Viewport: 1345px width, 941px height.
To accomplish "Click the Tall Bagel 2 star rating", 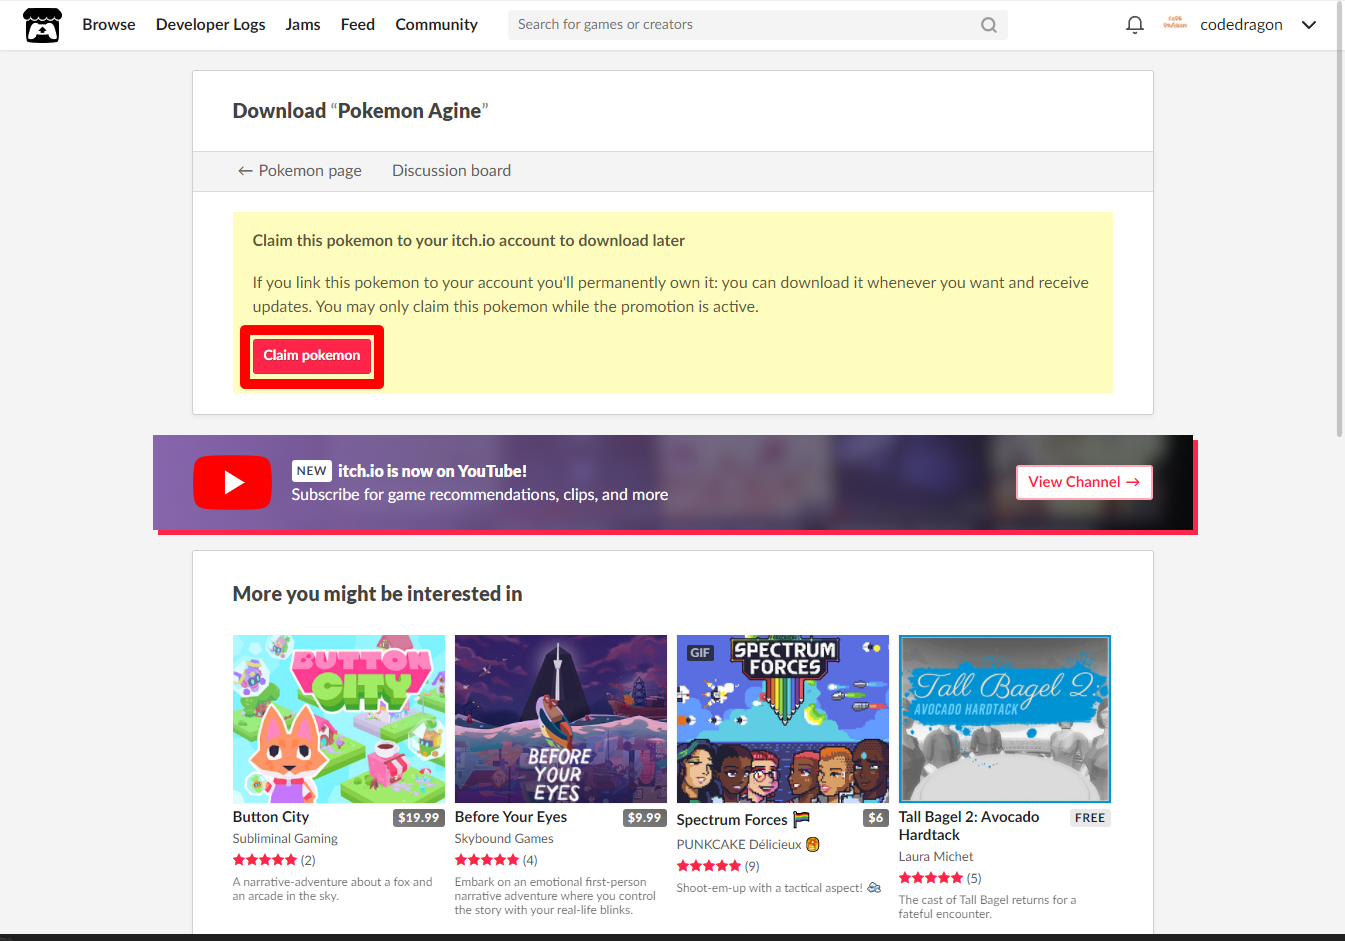I will (931, 878).
